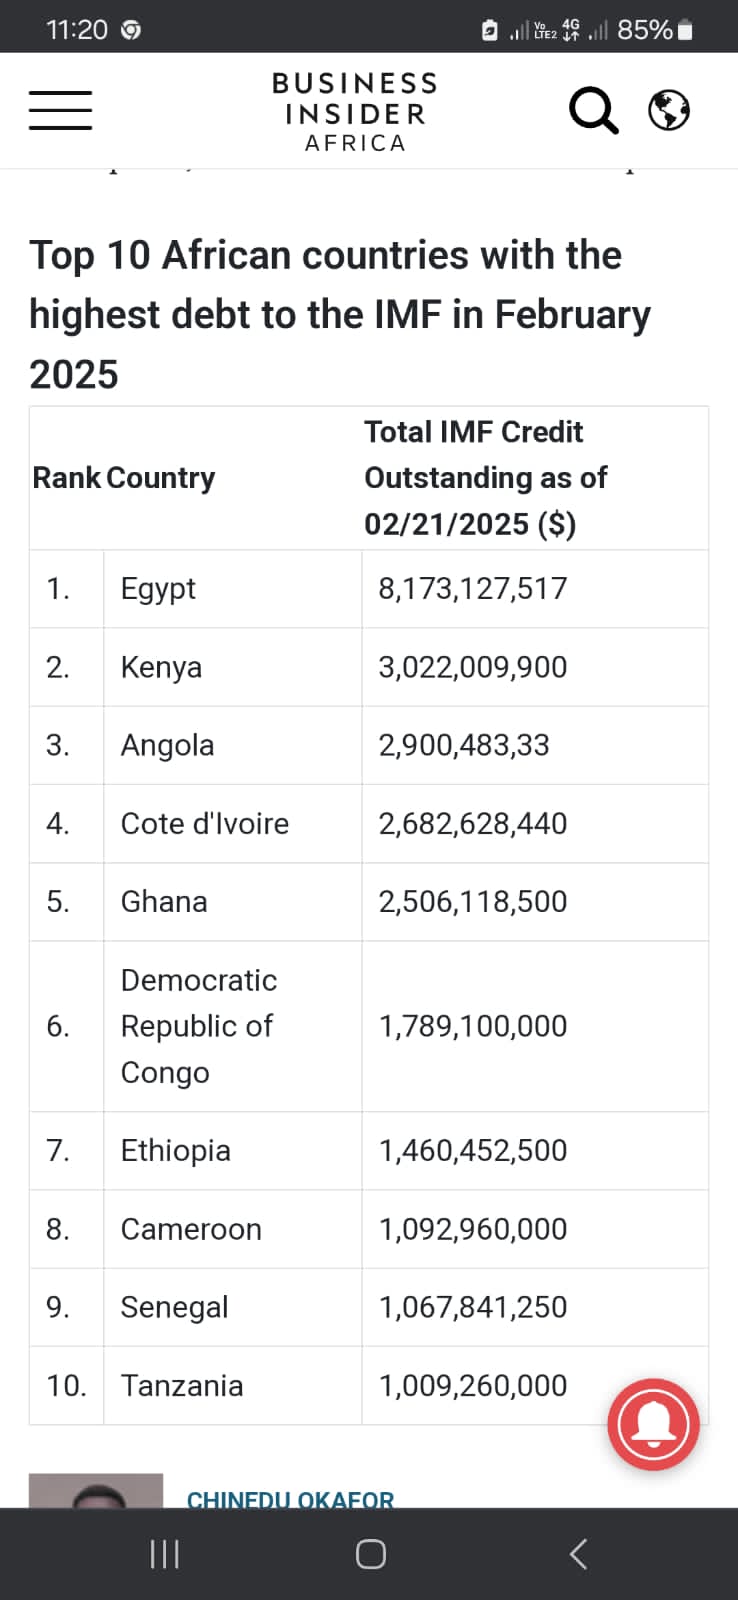
Task: Tap the Country column header
Action: pos(160,478)
